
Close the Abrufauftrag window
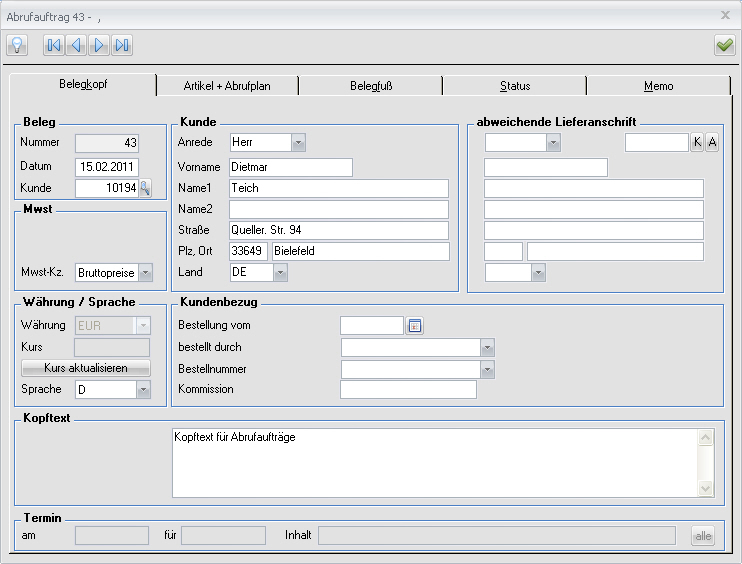click(725, 15)
